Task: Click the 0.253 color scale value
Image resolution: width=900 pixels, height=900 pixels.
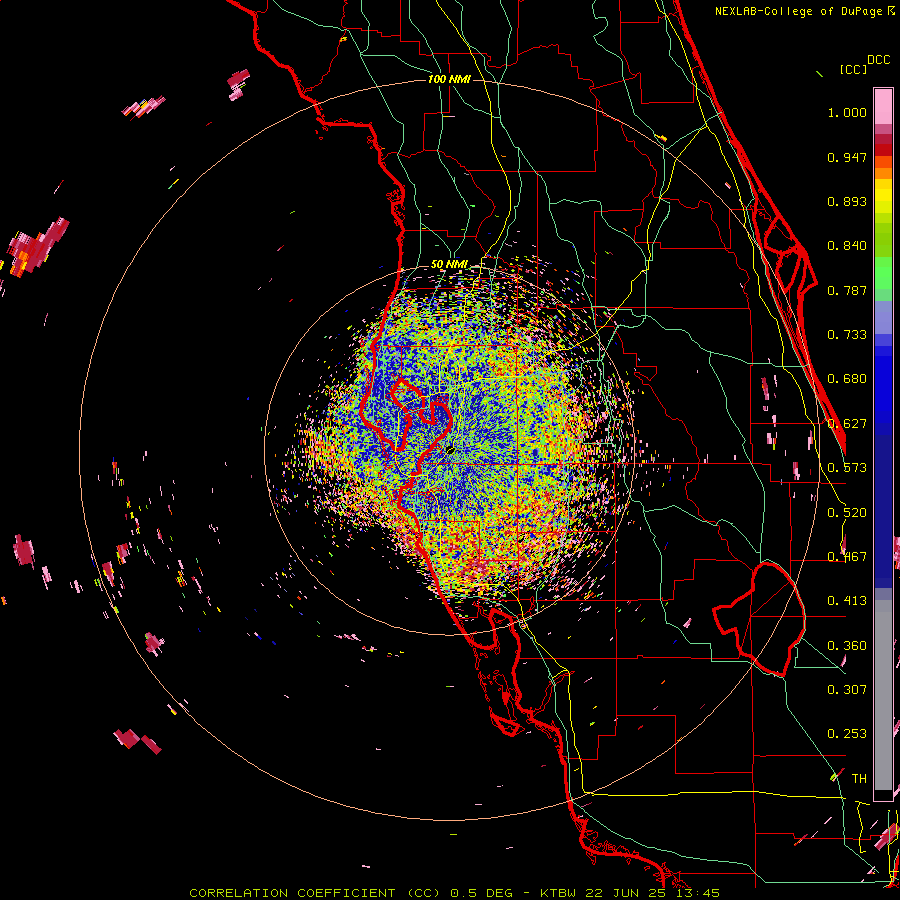Action: coord(847,734)
